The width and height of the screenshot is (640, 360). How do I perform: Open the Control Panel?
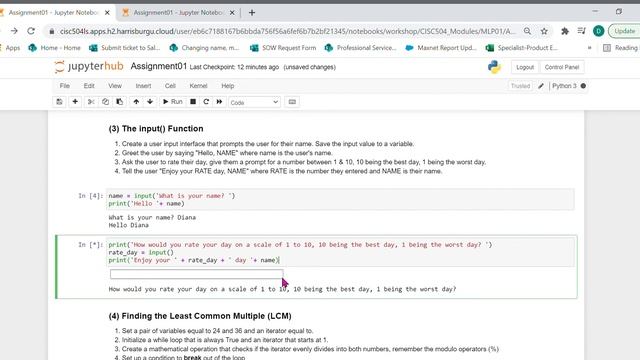(x=562, y=67)
